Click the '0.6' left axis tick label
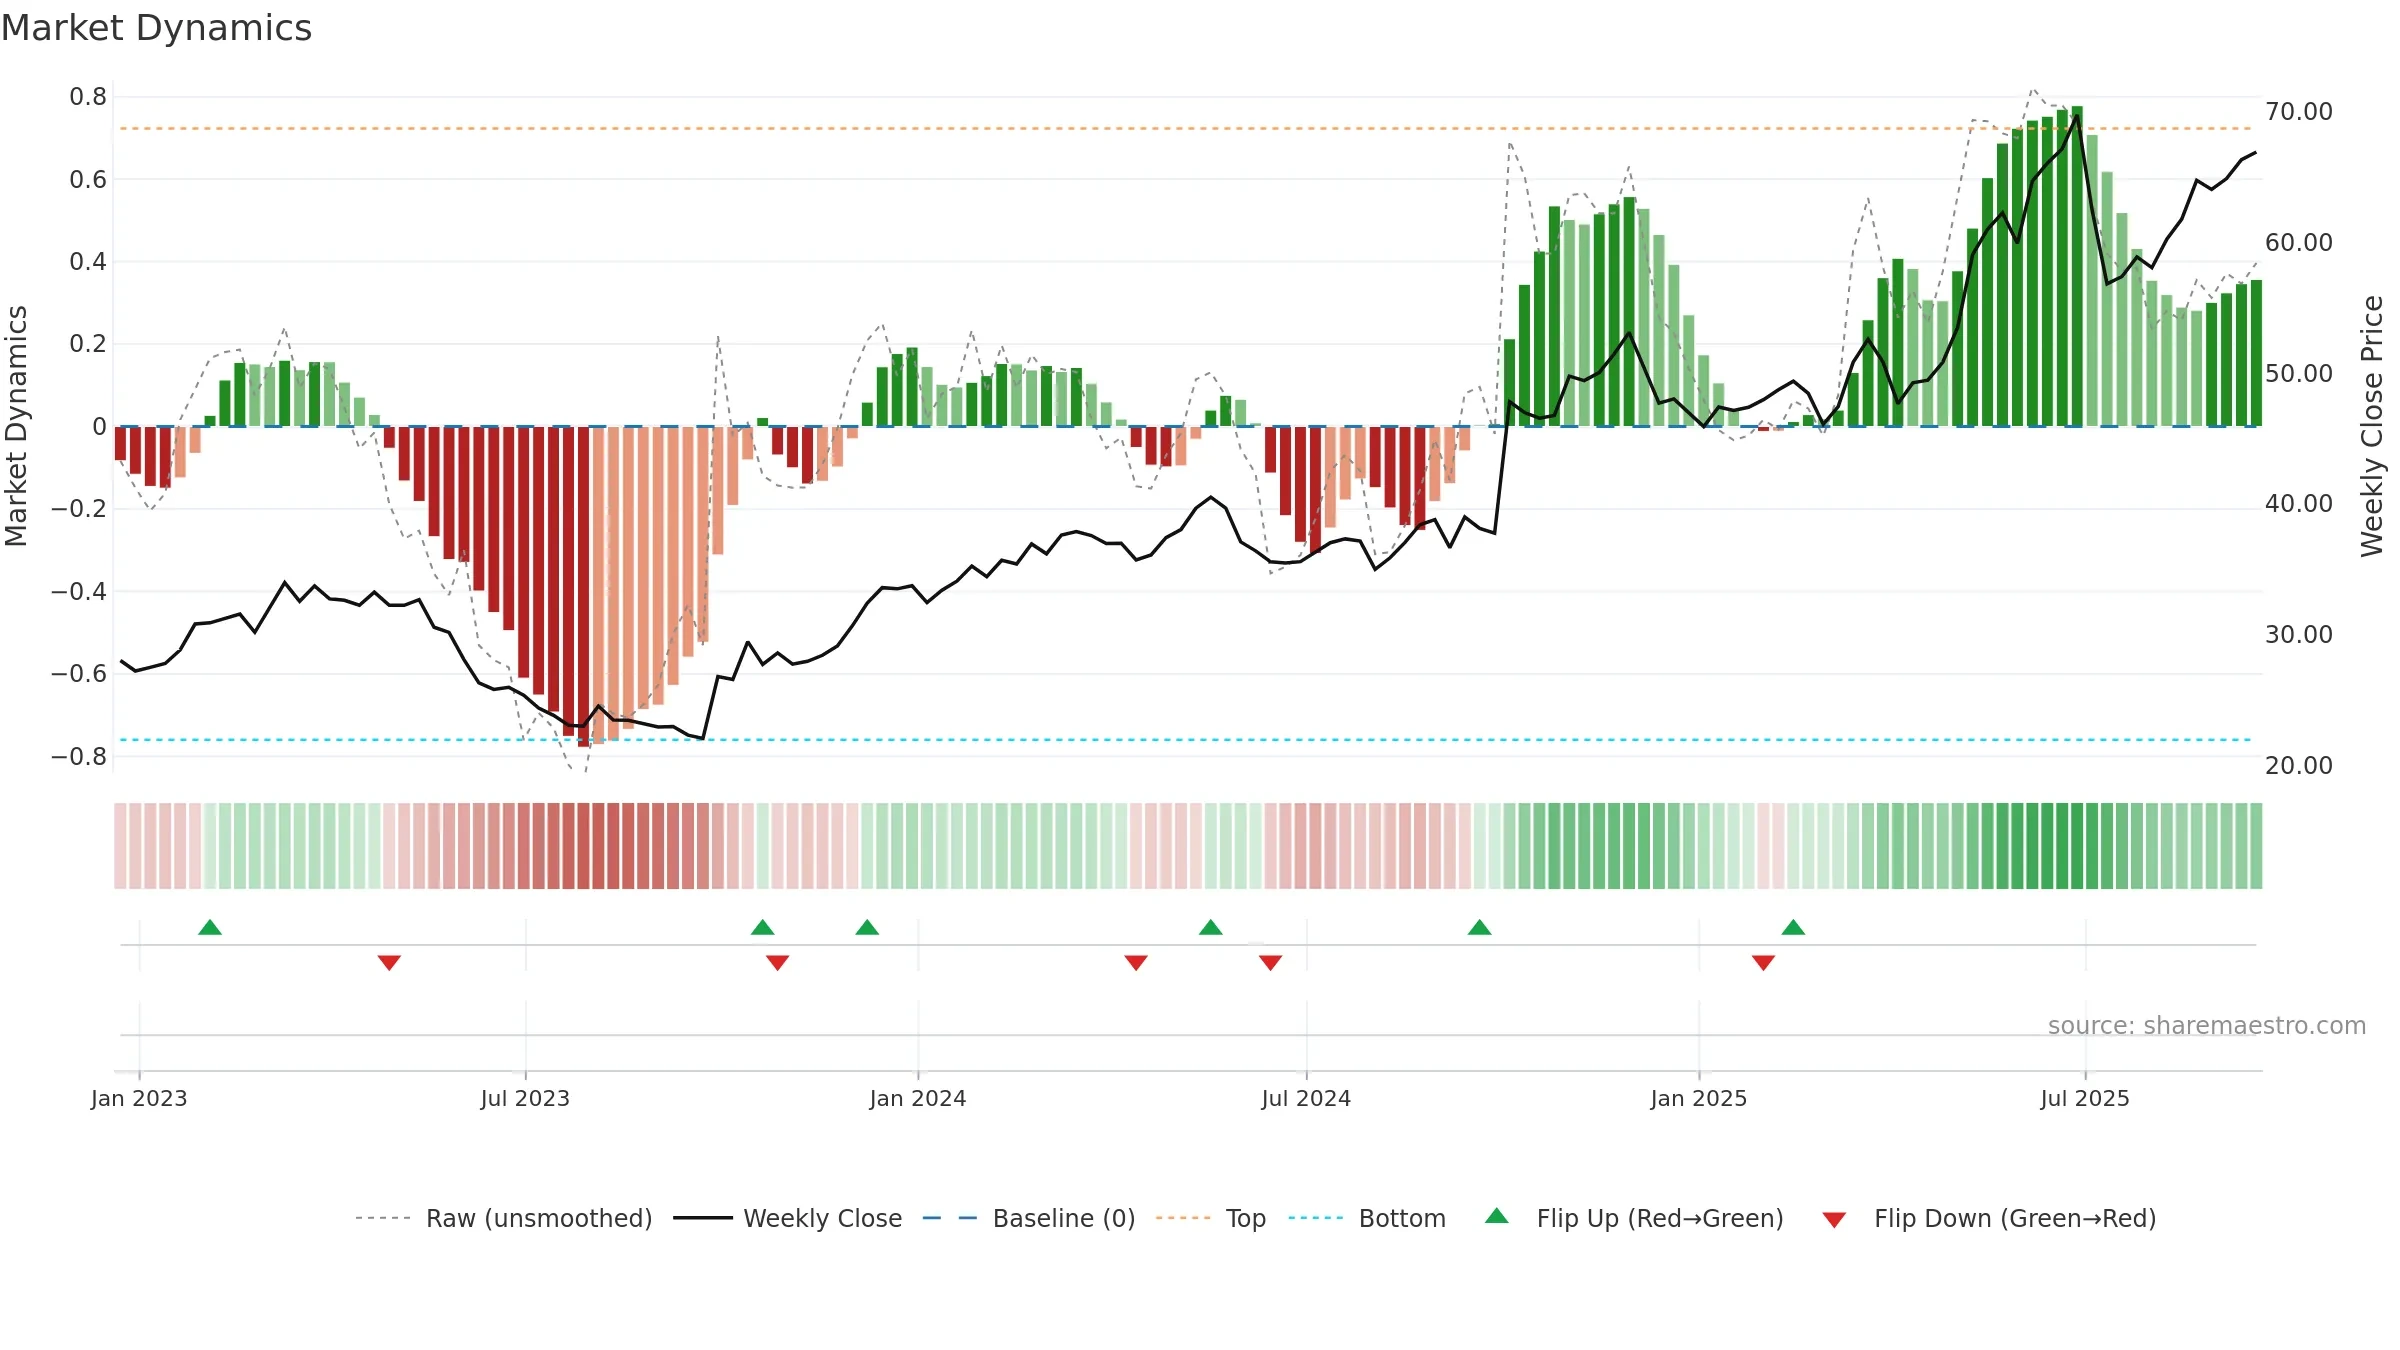This screenshot has height=1350, width=2400. 88,180
